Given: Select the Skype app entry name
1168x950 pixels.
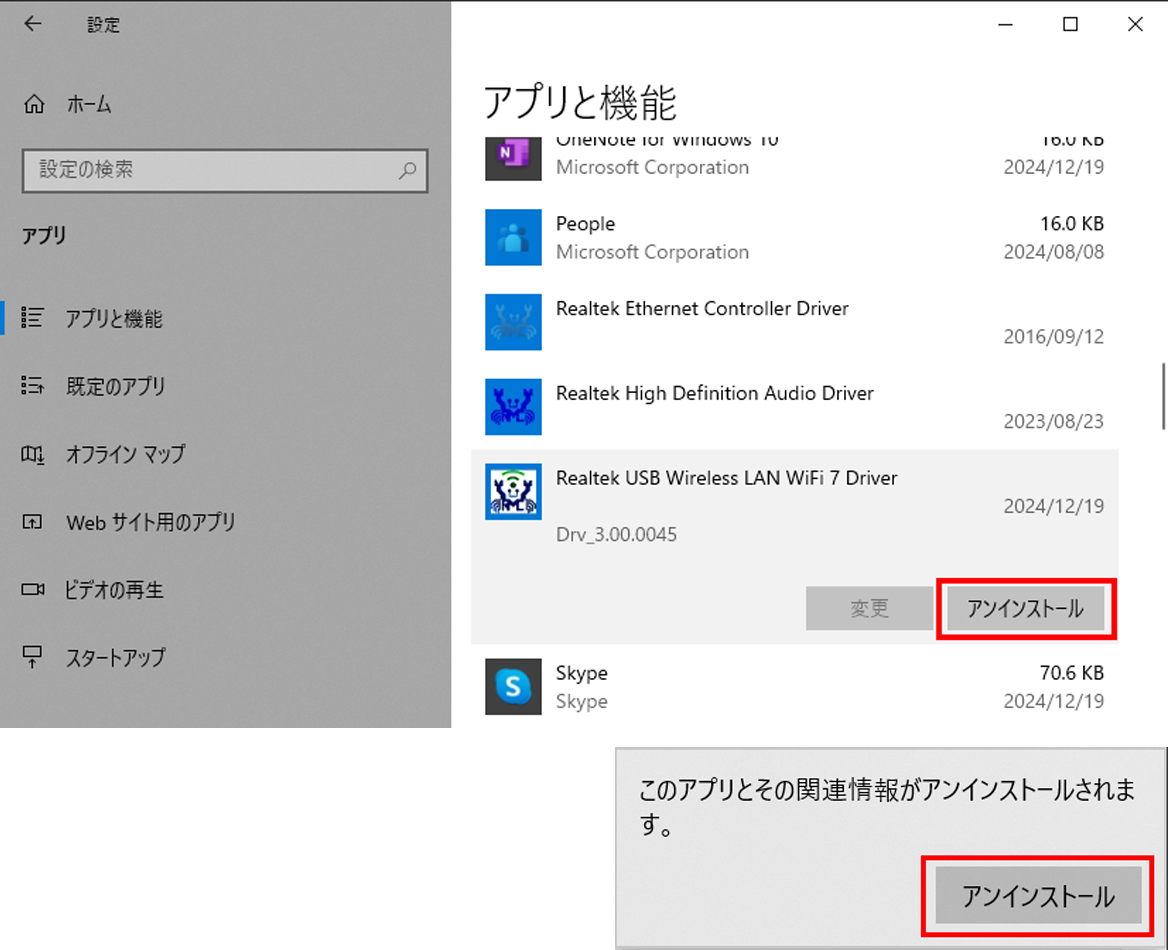Looking at the screenshot, I should 582,673.
